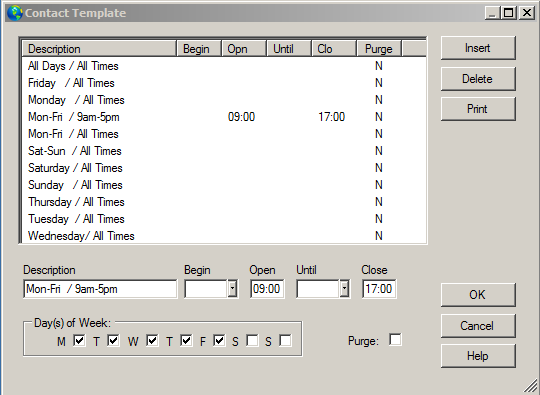
Task: Click into the Description text field
Action: 100,289
